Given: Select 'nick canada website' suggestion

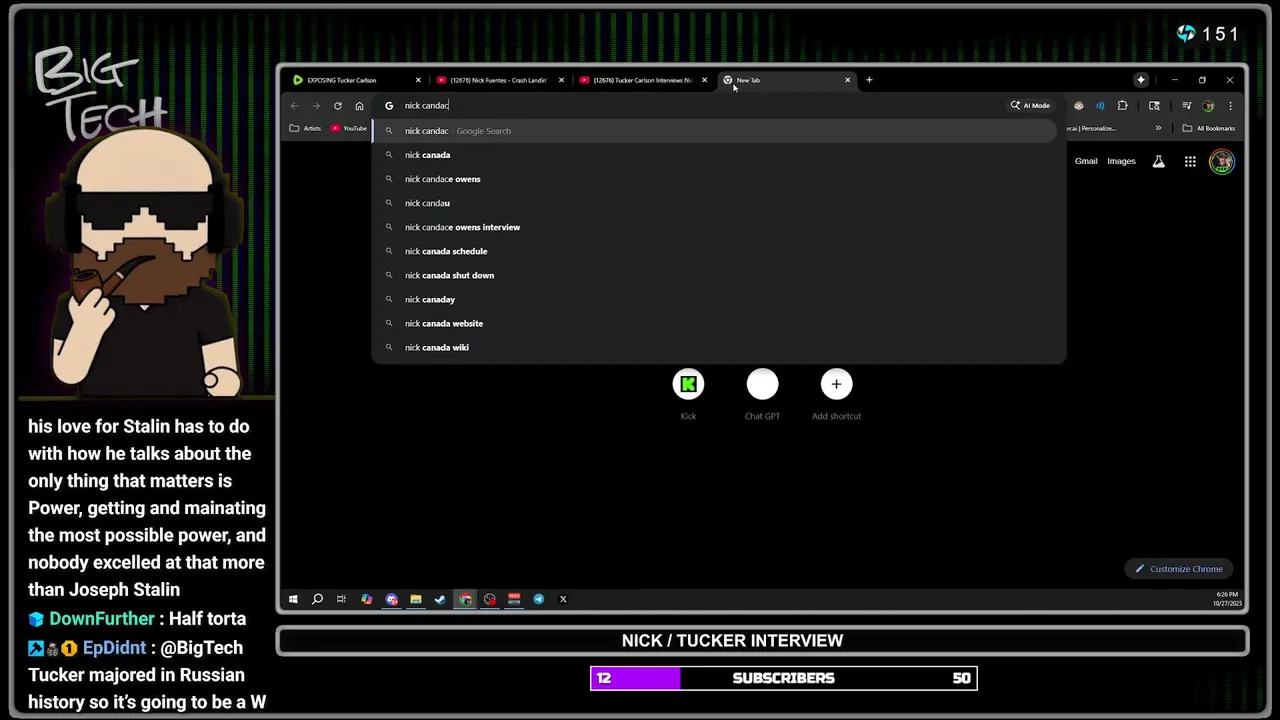Looking at the screenshot, I should coord(715,323).
